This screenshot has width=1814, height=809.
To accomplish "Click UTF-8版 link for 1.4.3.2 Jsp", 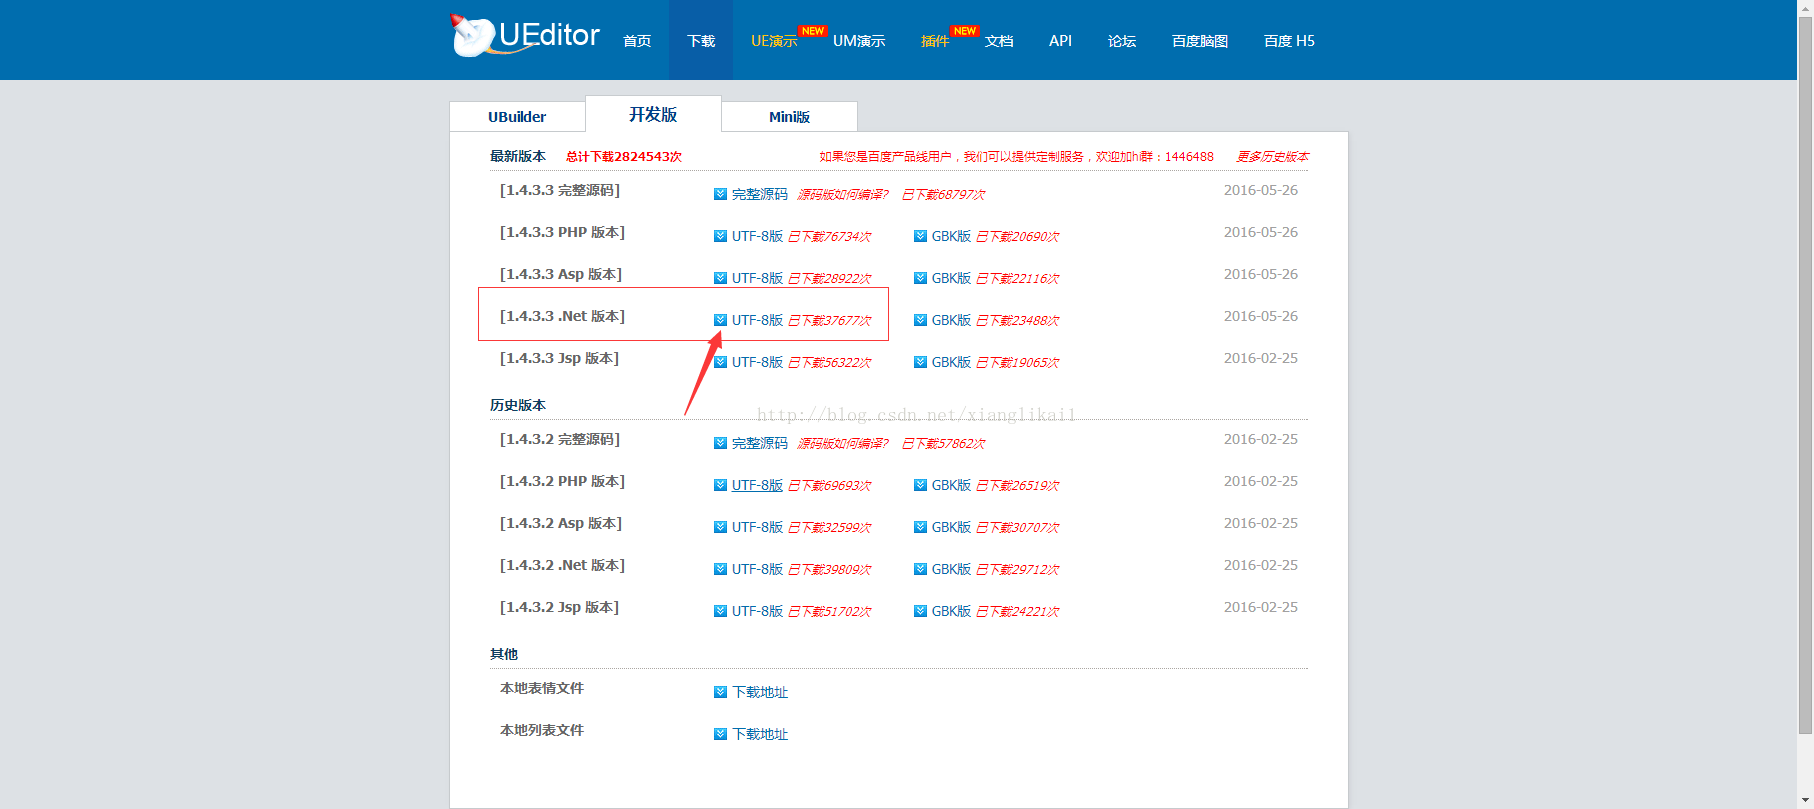I will (x=757, y=611).
